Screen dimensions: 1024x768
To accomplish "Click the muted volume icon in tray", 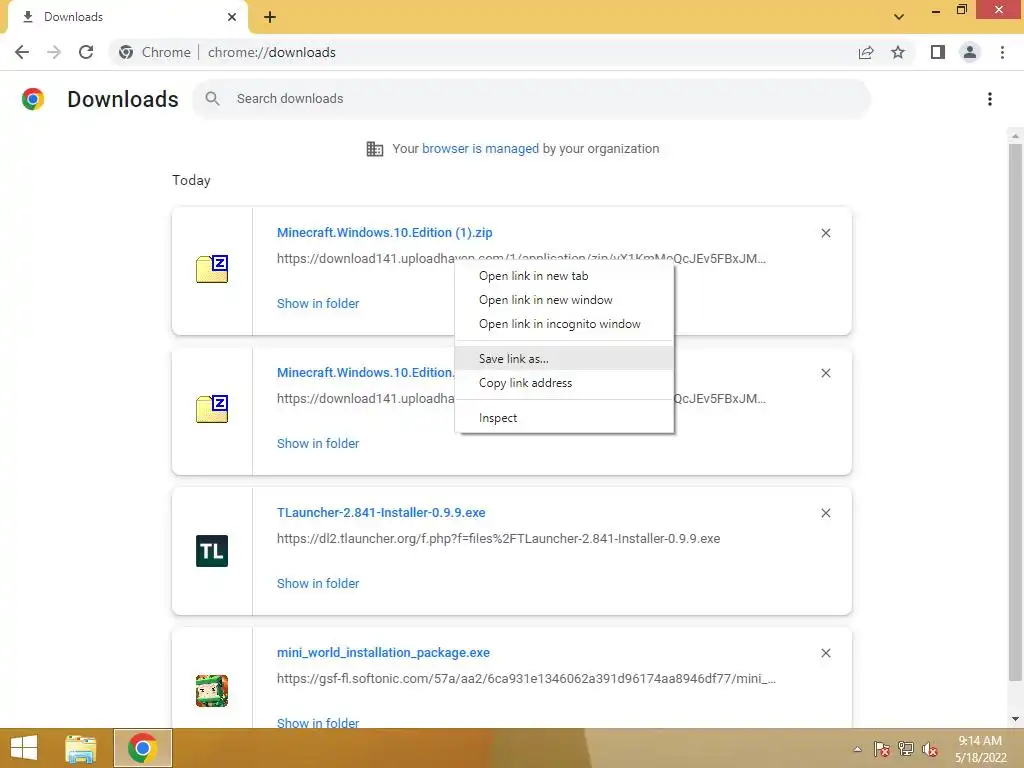I will 930,749.
